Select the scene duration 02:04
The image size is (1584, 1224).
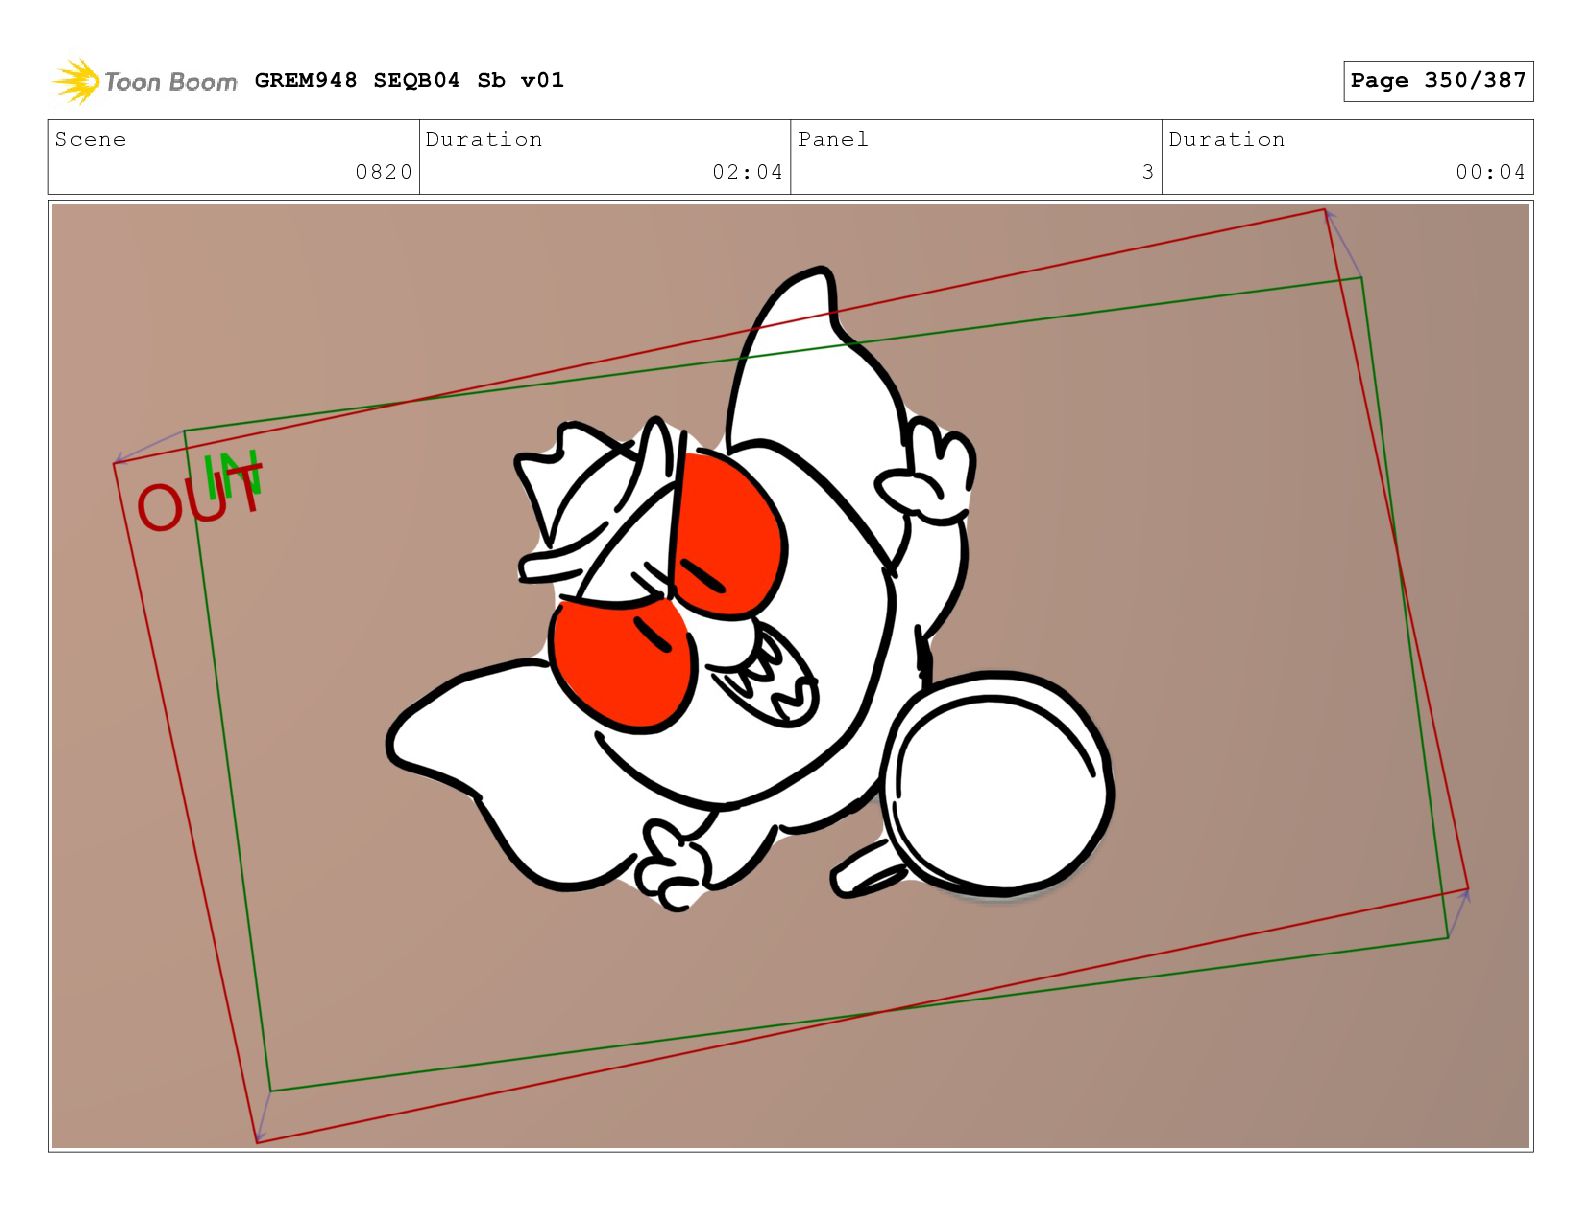pyautogui.click(x=747, y=172)
